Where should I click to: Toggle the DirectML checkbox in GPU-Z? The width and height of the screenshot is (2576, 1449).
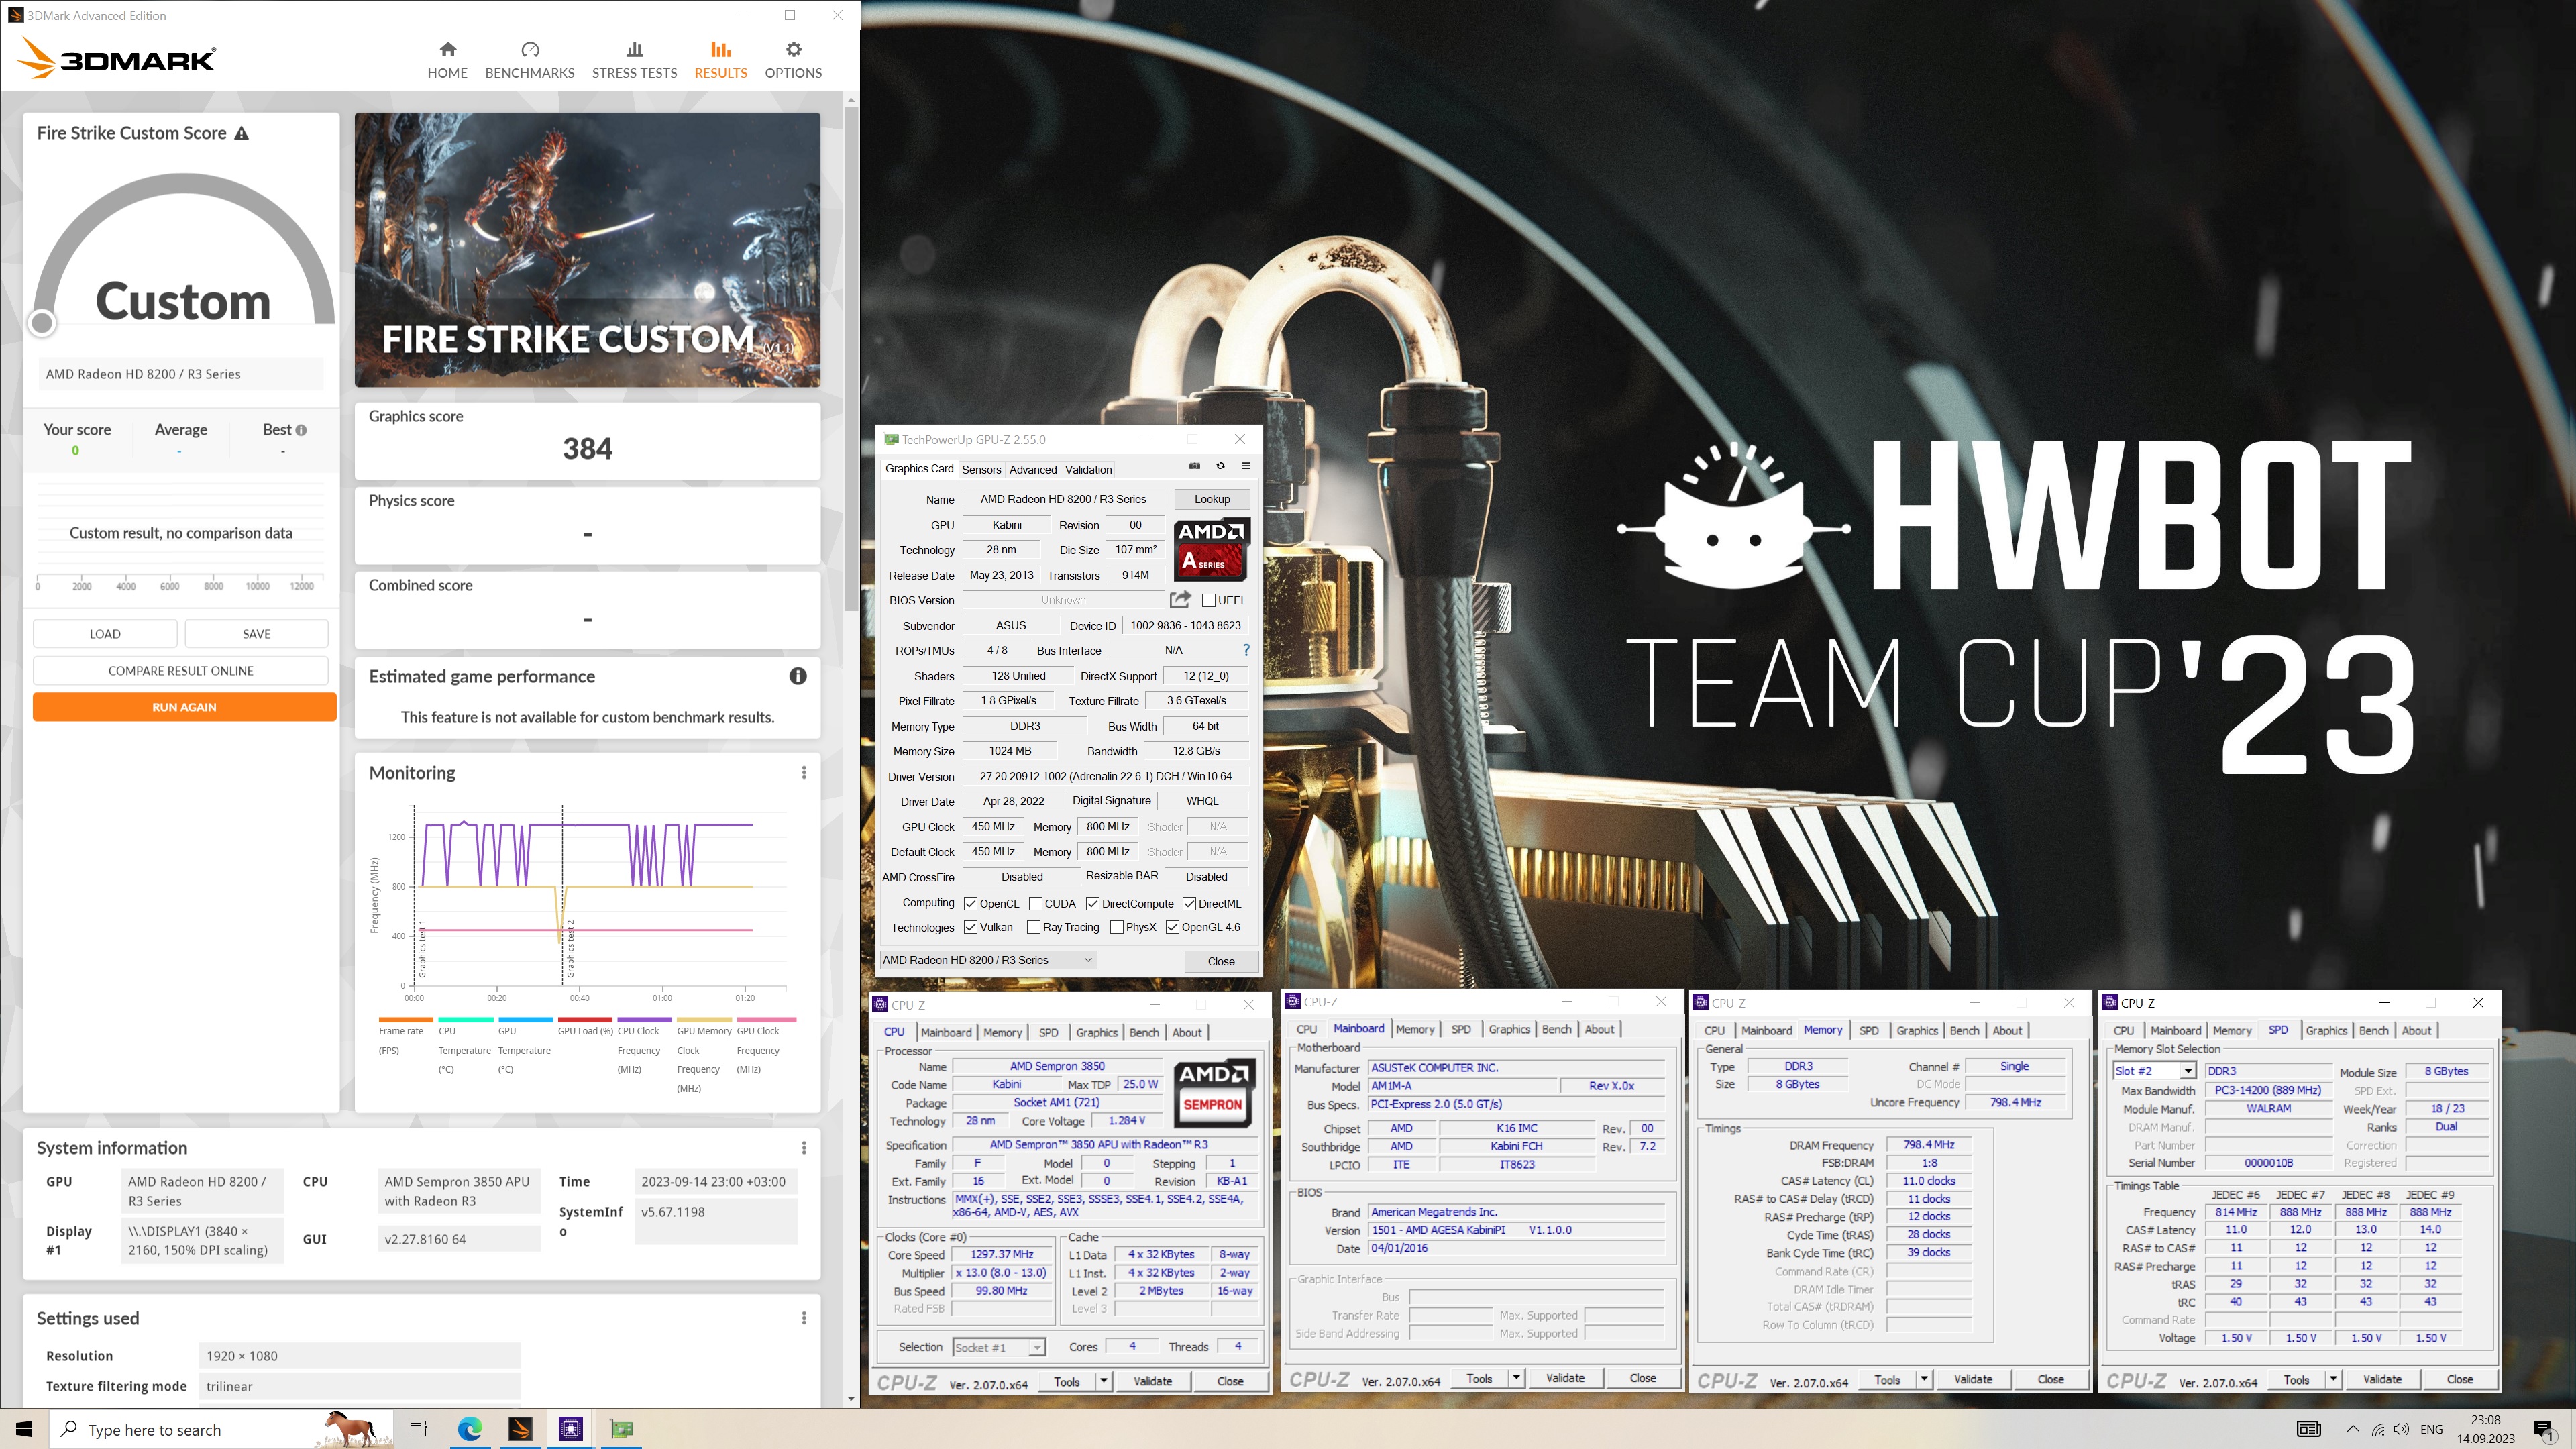coord(1189,903)
